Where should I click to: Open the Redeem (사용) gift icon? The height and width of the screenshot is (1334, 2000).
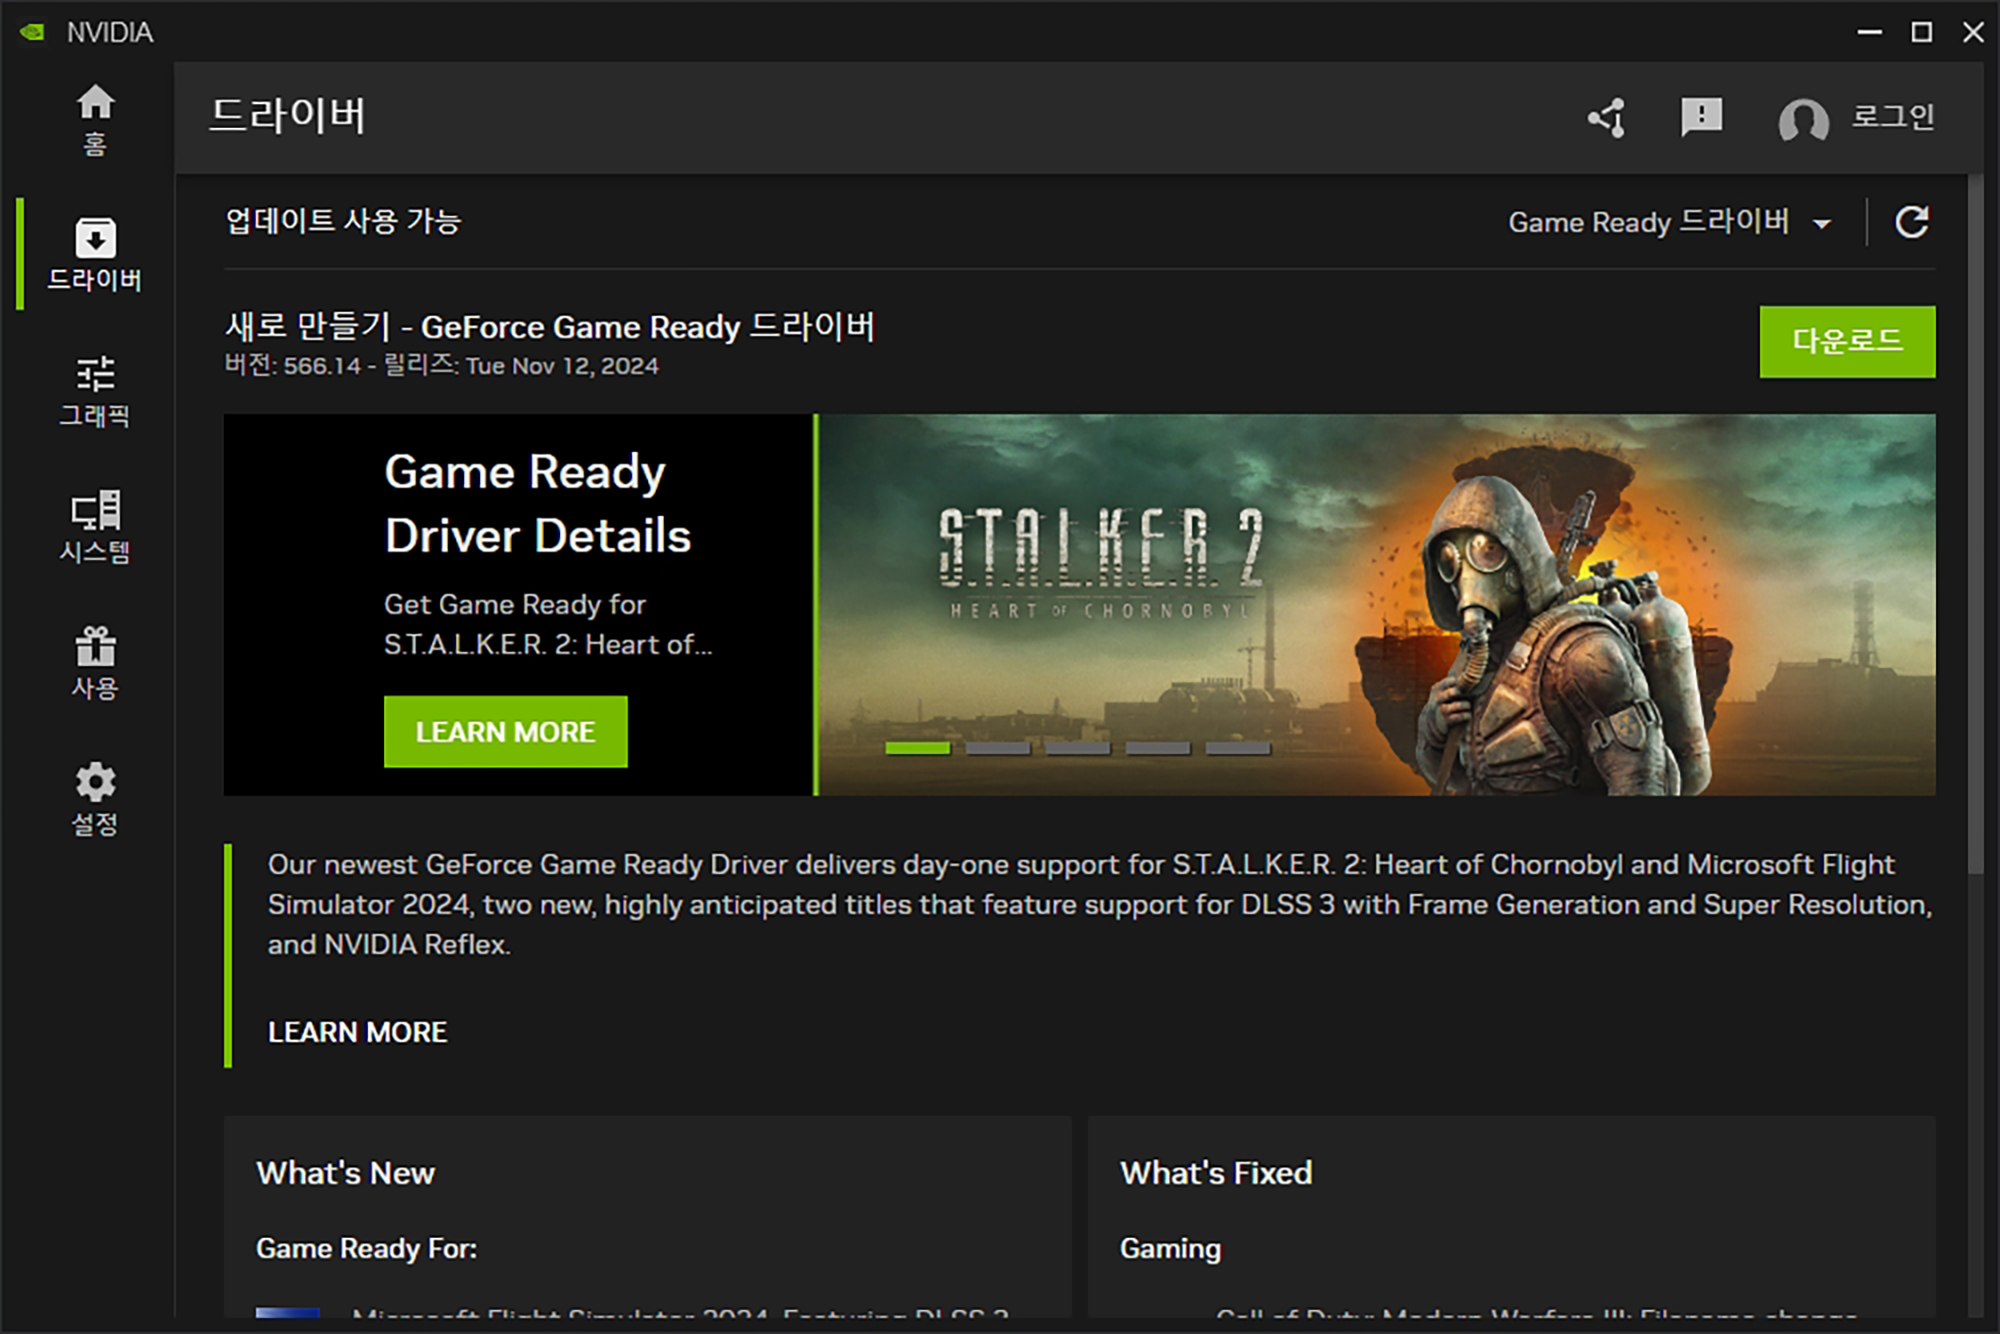click(95, 662)
